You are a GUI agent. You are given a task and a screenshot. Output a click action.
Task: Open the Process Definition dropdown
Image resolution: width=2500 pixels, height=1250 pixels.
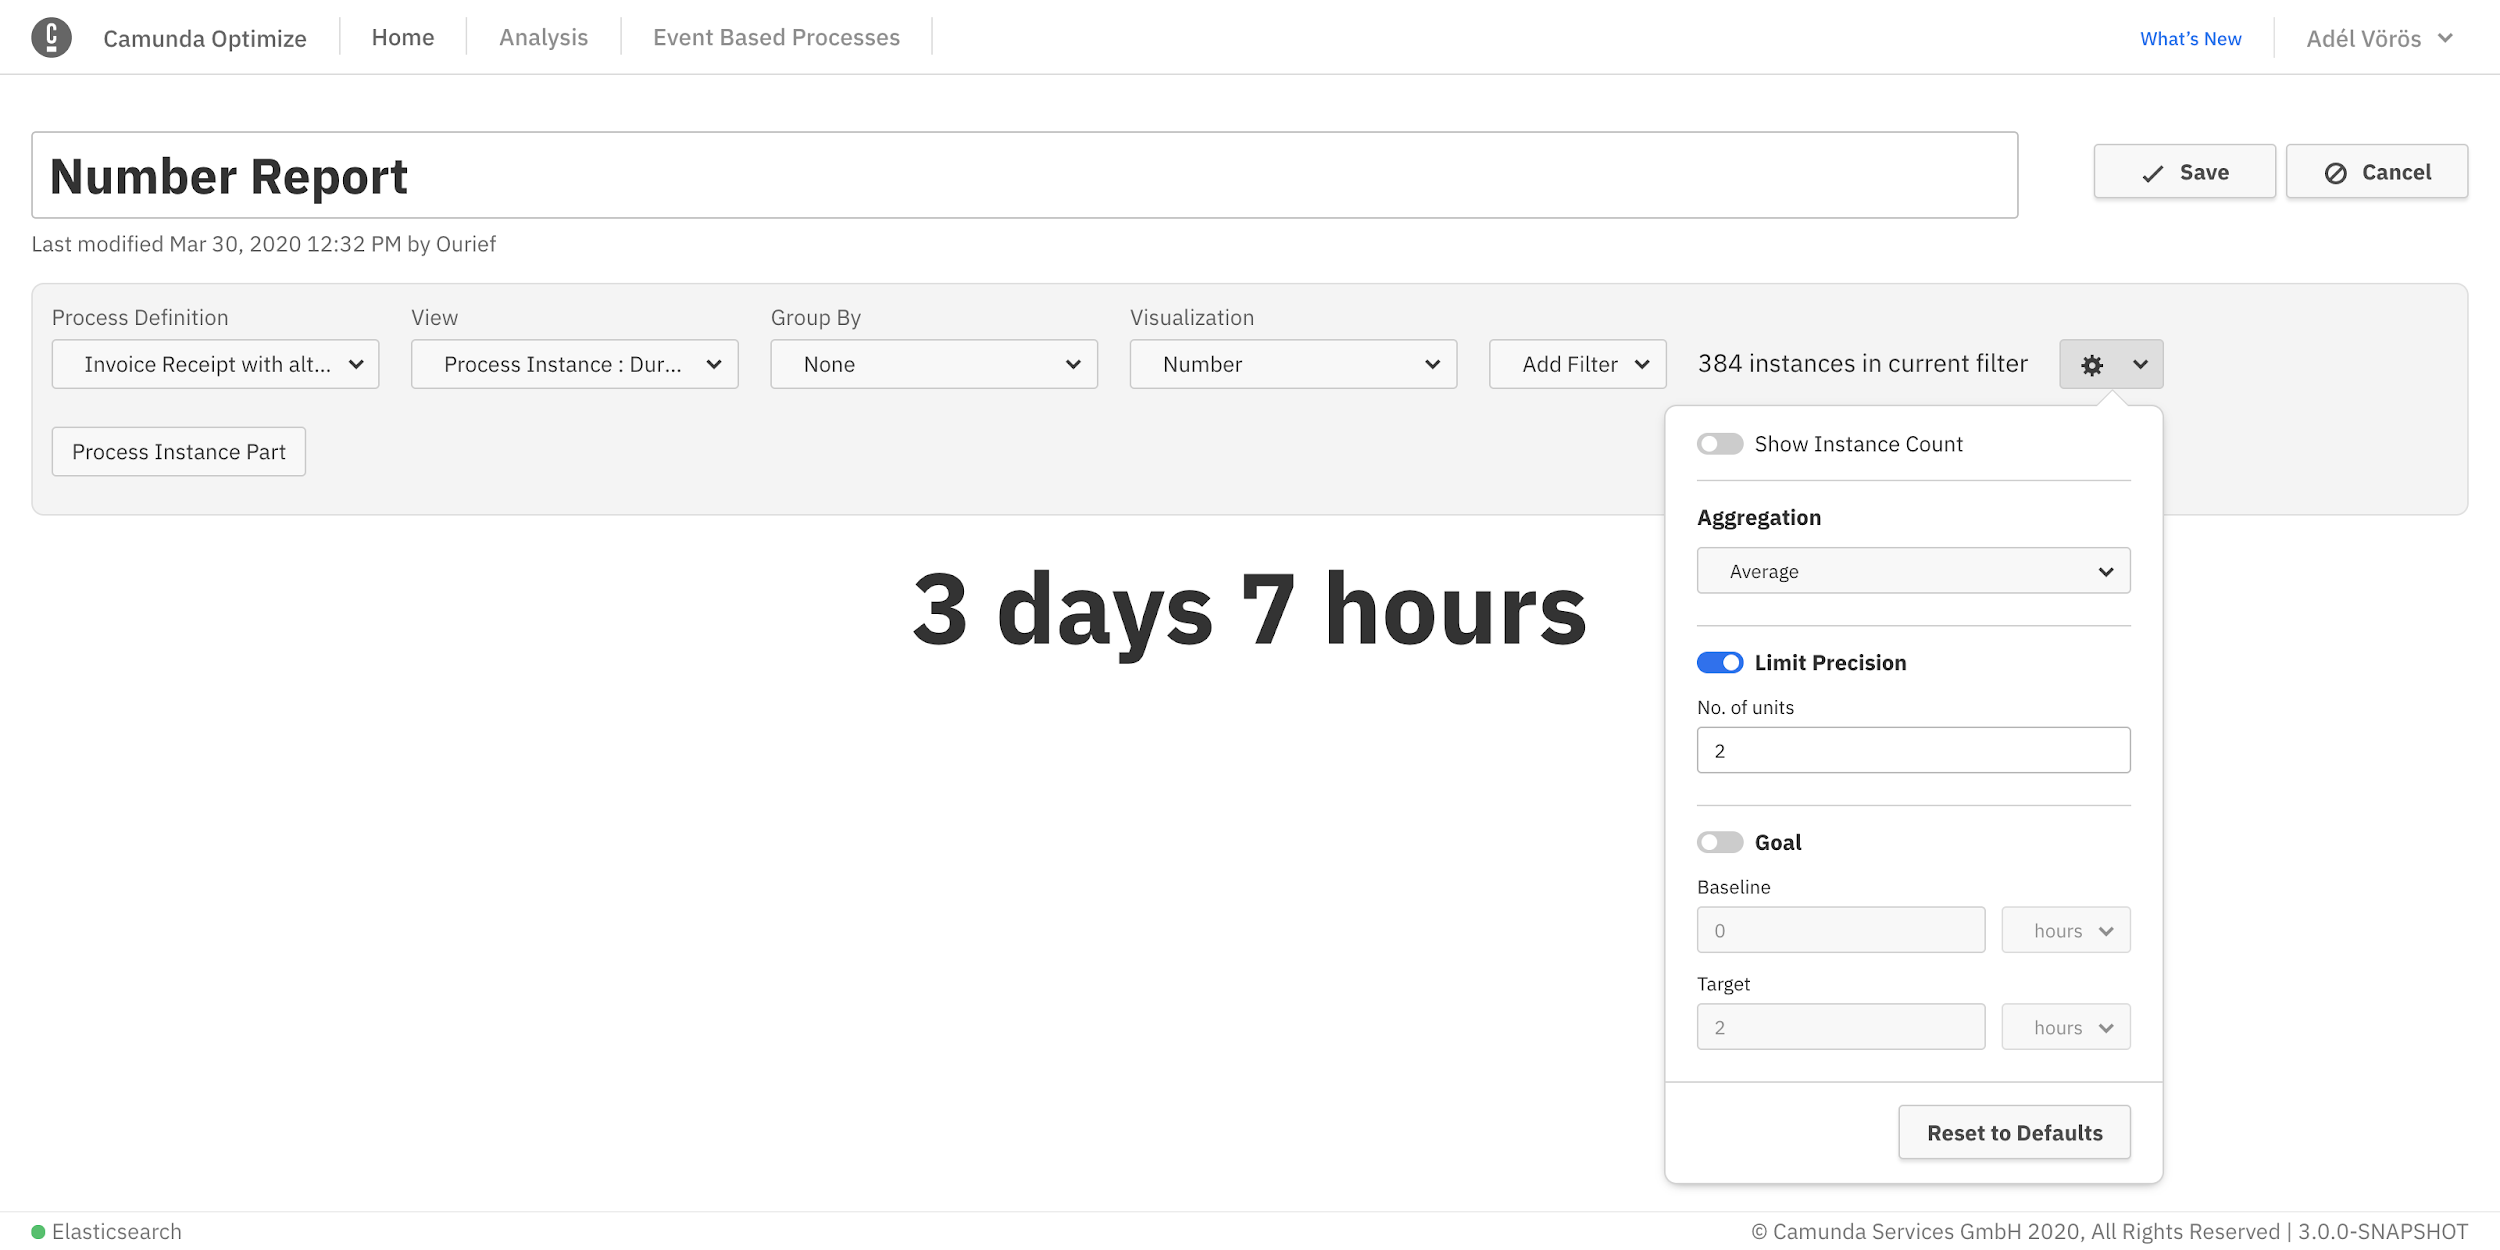tap(215, 365)
